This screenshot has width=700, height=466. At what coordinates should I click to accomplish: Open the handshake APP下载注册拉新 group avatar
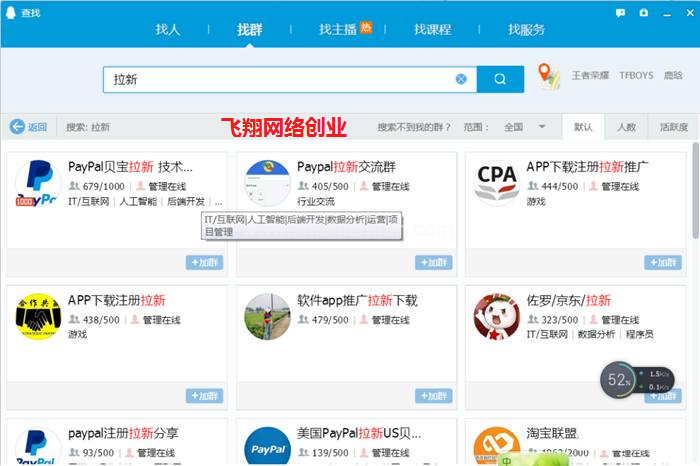[x=38, y=316]
